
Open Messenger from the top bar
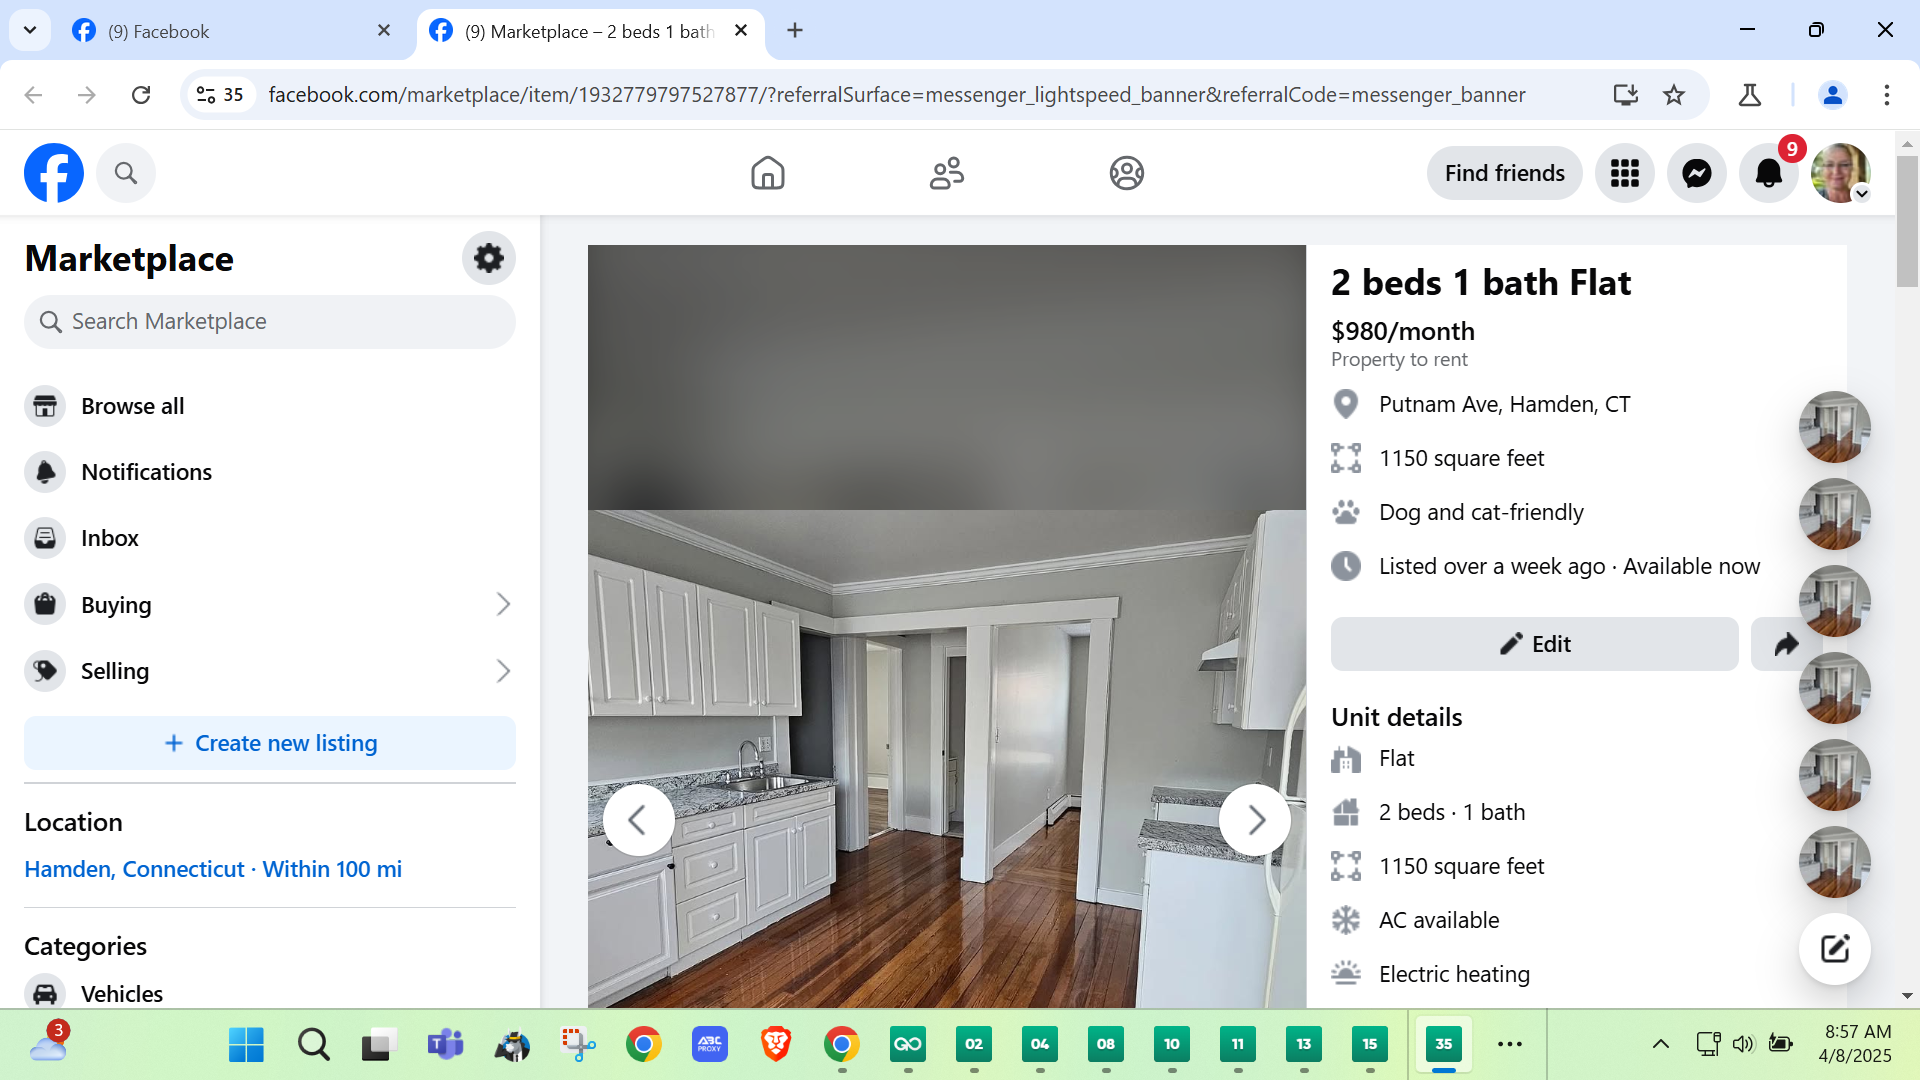tap(1696, 173)
